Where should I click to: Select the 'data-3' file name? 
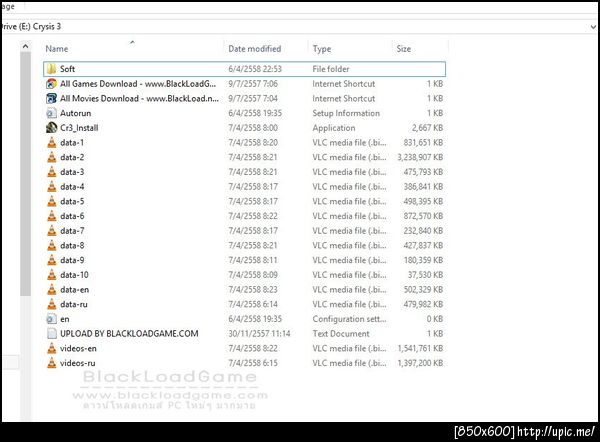(x=72, y=172)
